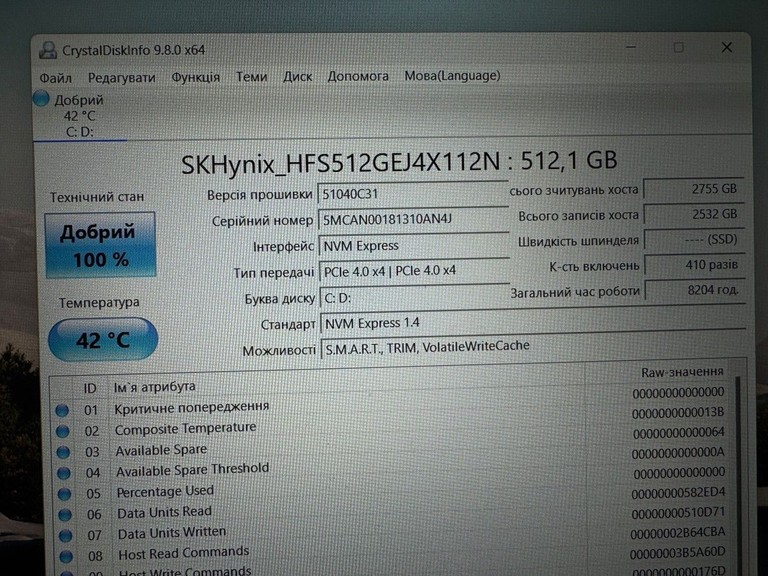This screenshot has width=768, height=576.
Task: Click the standard field NVM Express 1.4
Action: click(532, 323)
